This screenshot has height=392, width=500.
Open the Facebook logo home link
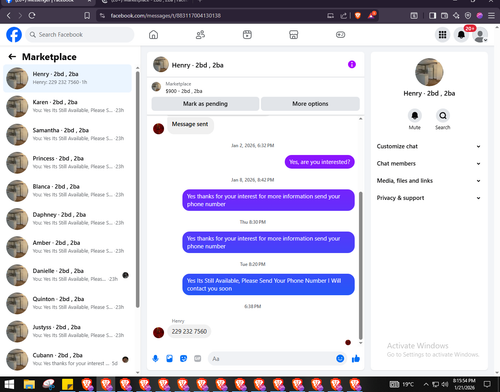[x=14, y=35]
